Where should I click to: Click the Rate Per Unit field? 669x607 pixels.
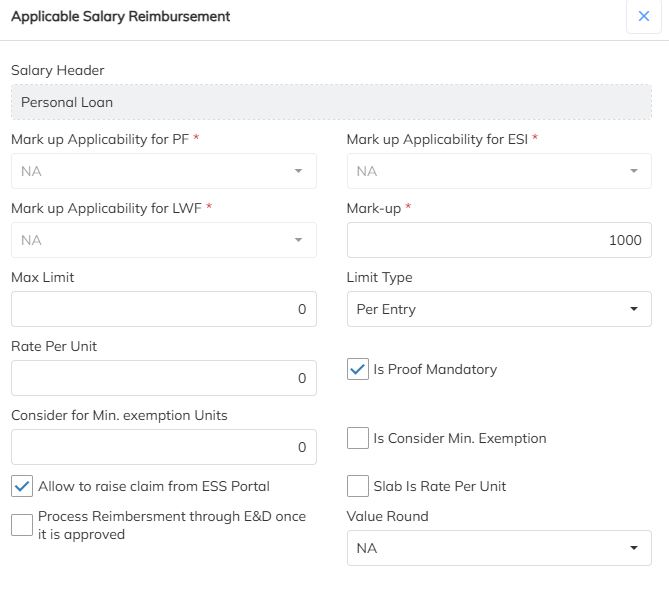coord(163,378)
